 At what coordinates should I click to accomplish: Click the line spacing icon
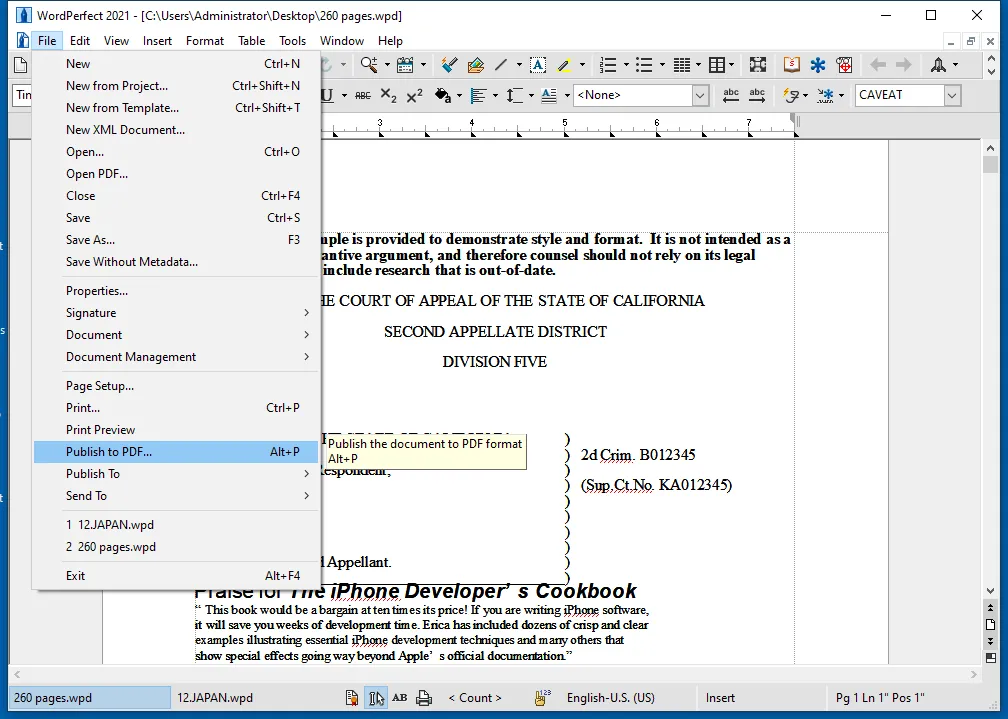514,95
